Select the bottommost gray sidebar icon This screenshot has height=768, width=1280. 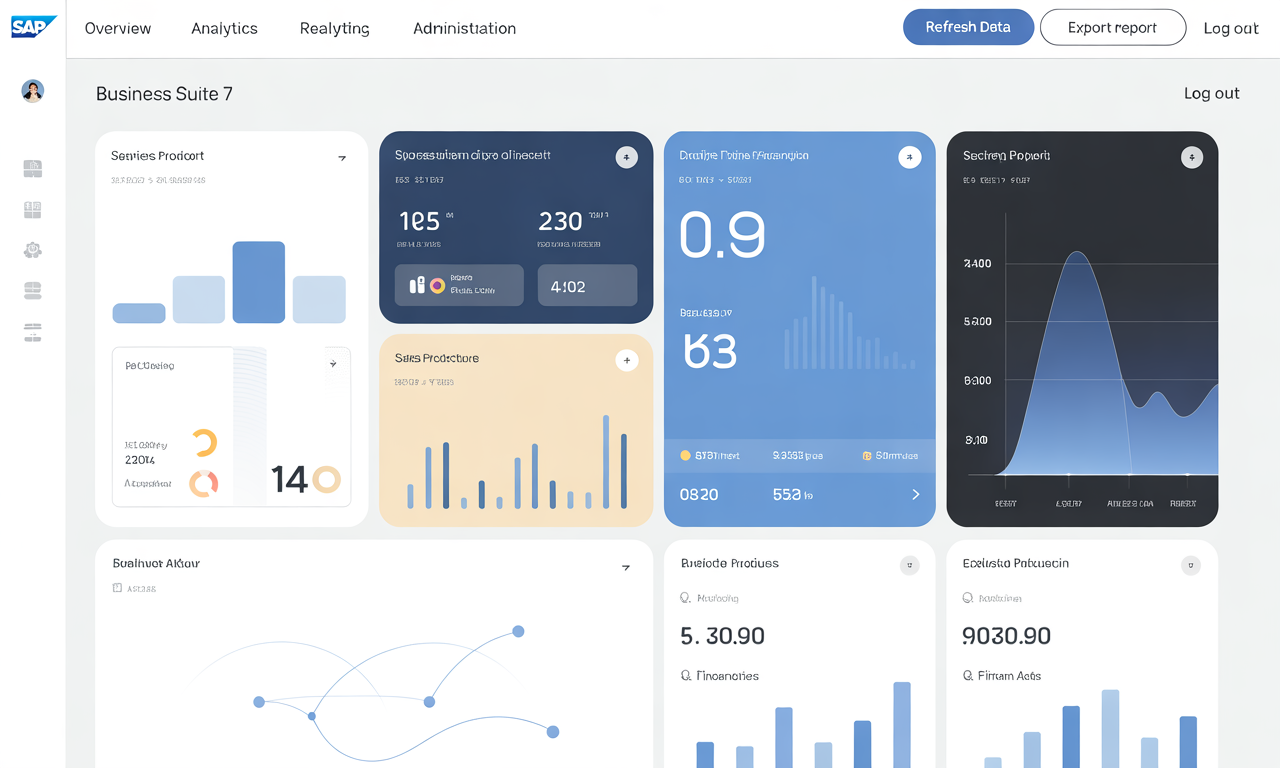(33, 332)
